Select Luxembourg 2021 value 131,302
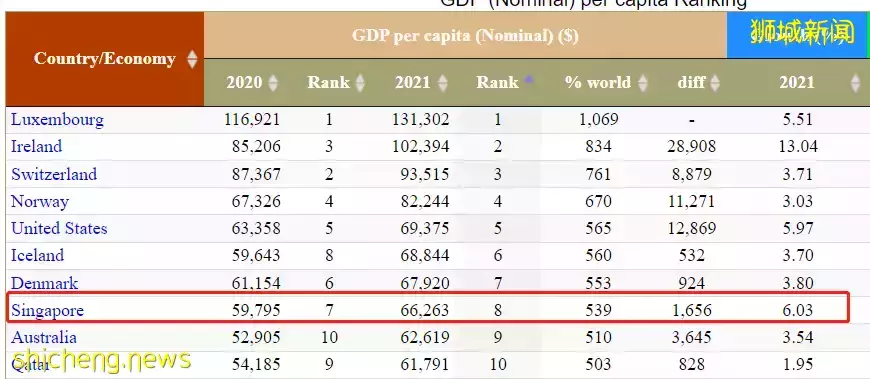870x379 pixels. (421, 119)
